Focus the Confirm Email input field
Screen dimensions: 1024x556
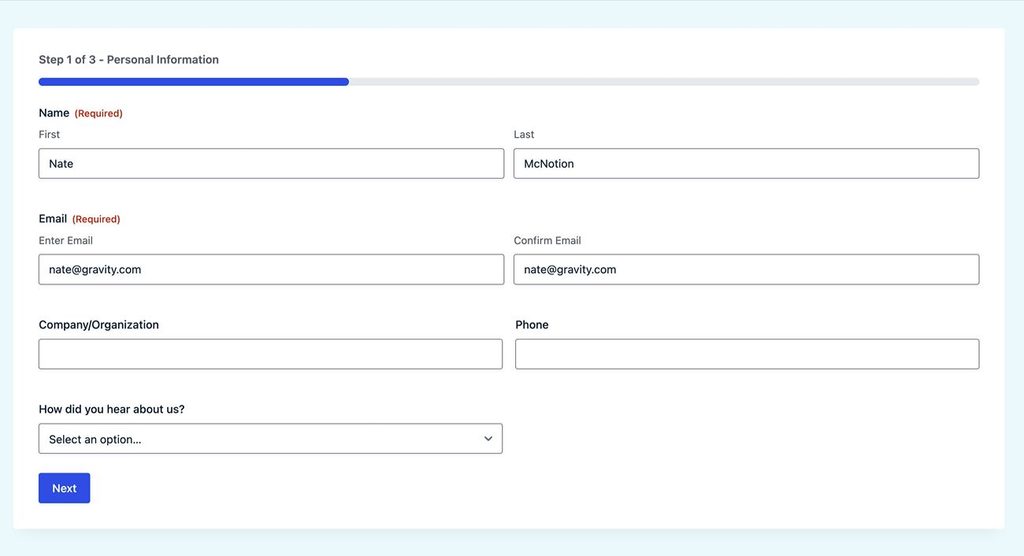pyautogui.click(x=746, y=269)
